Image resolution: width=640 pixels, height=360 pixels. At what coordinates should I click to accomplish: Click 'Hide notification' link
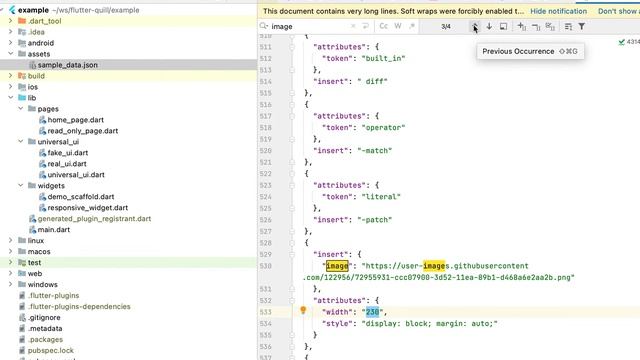point(558,11)
